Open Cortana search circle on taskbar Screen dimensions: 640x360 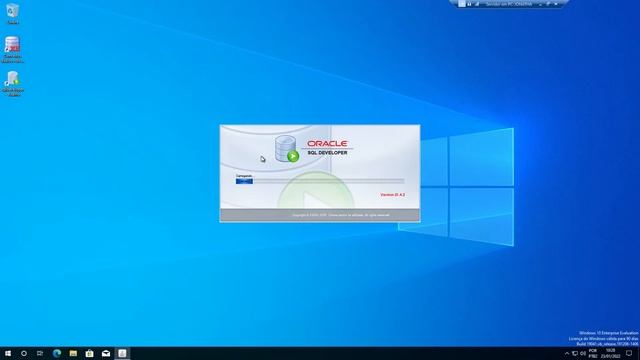[24, 353]
